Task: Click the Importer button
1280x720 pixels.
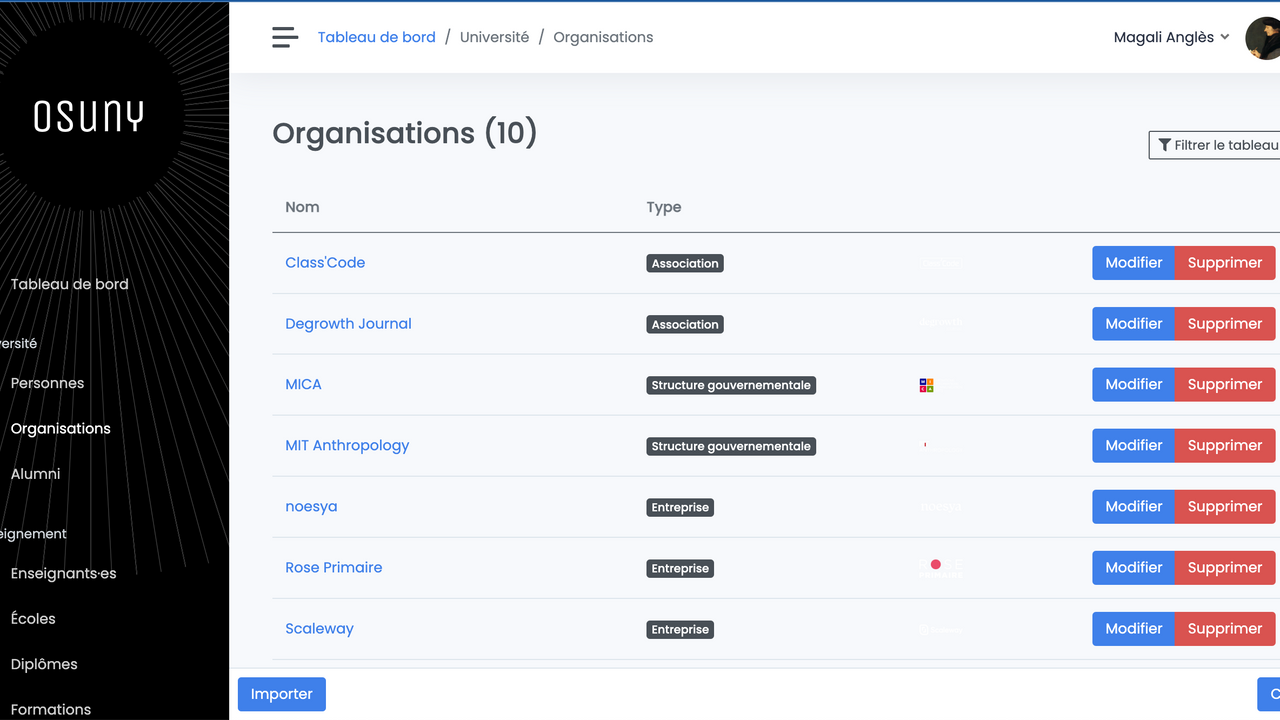Action: click(x=281, y=694)
